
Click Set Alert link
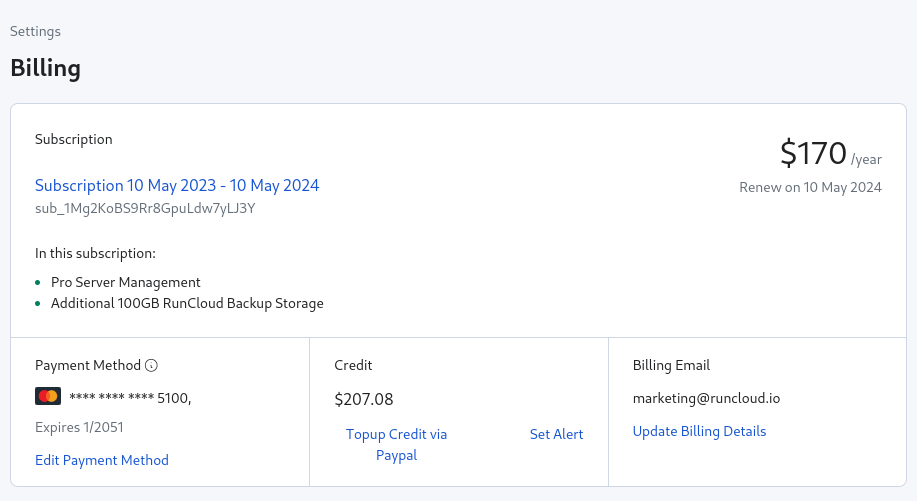(556, 434)
